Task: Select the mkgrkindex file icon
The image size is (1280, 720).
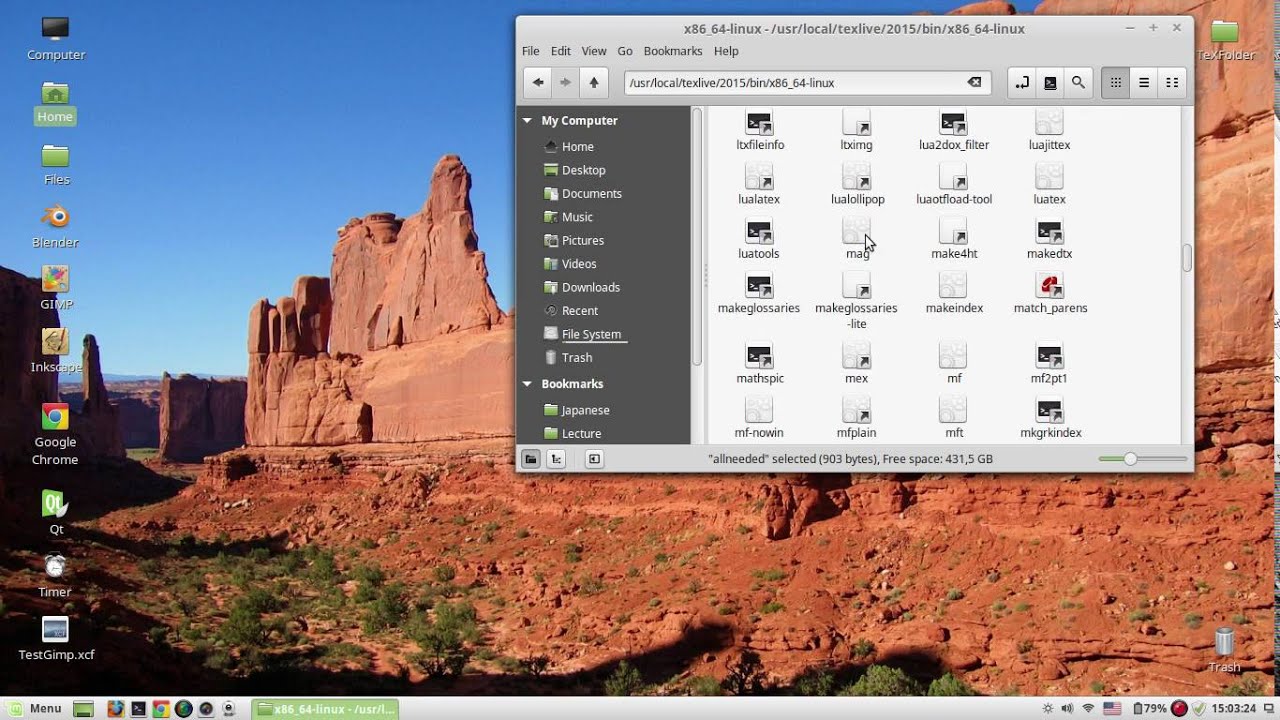Action: pos(1049,410)
